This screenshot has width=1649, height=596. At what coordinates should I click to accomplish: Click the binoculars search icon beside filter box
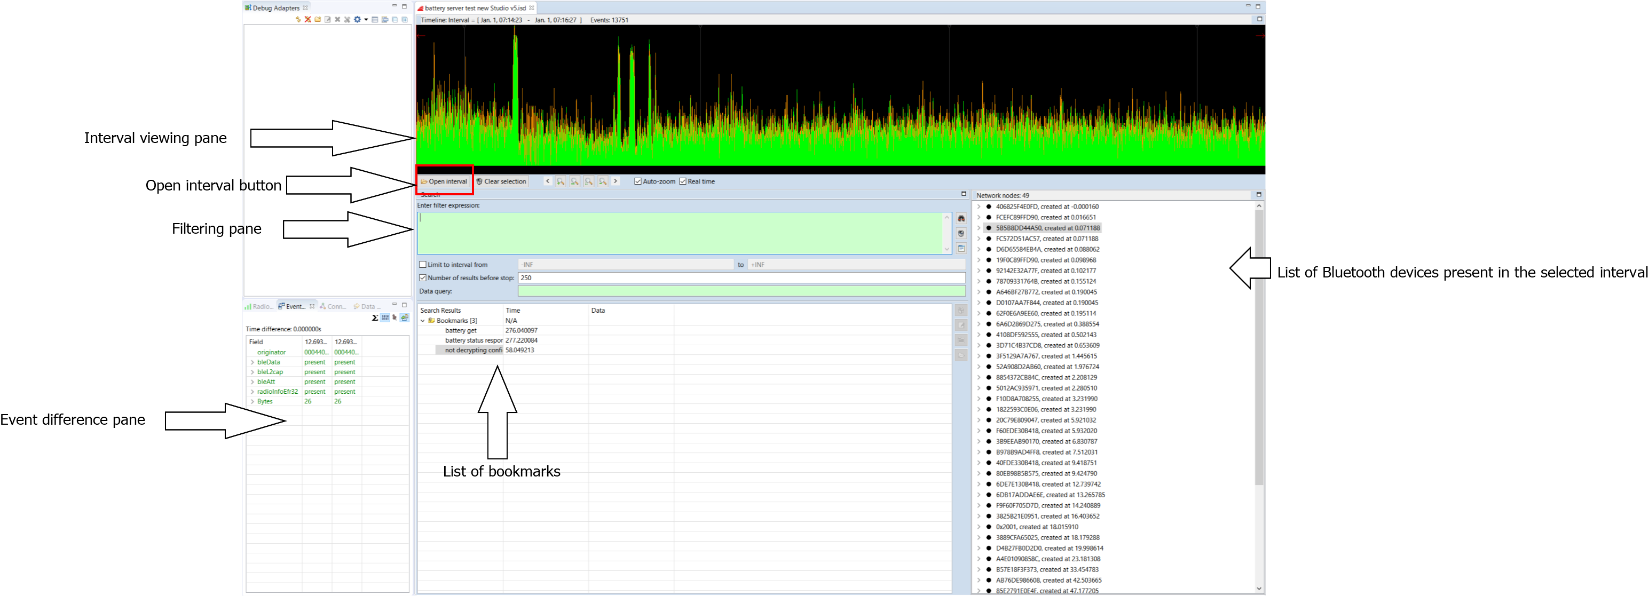coord(961,219)
